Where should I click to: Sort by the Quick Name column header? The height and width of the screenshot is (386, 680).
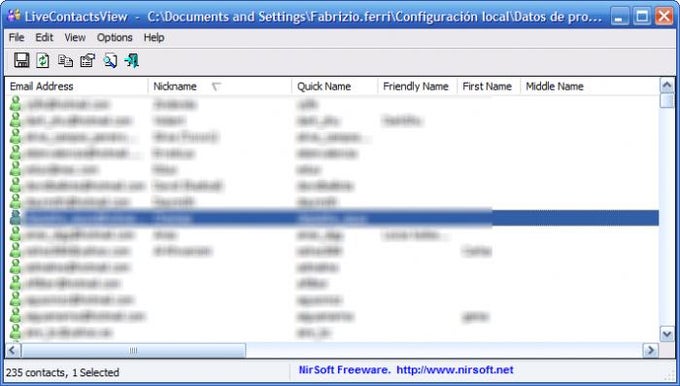(335, 86)
